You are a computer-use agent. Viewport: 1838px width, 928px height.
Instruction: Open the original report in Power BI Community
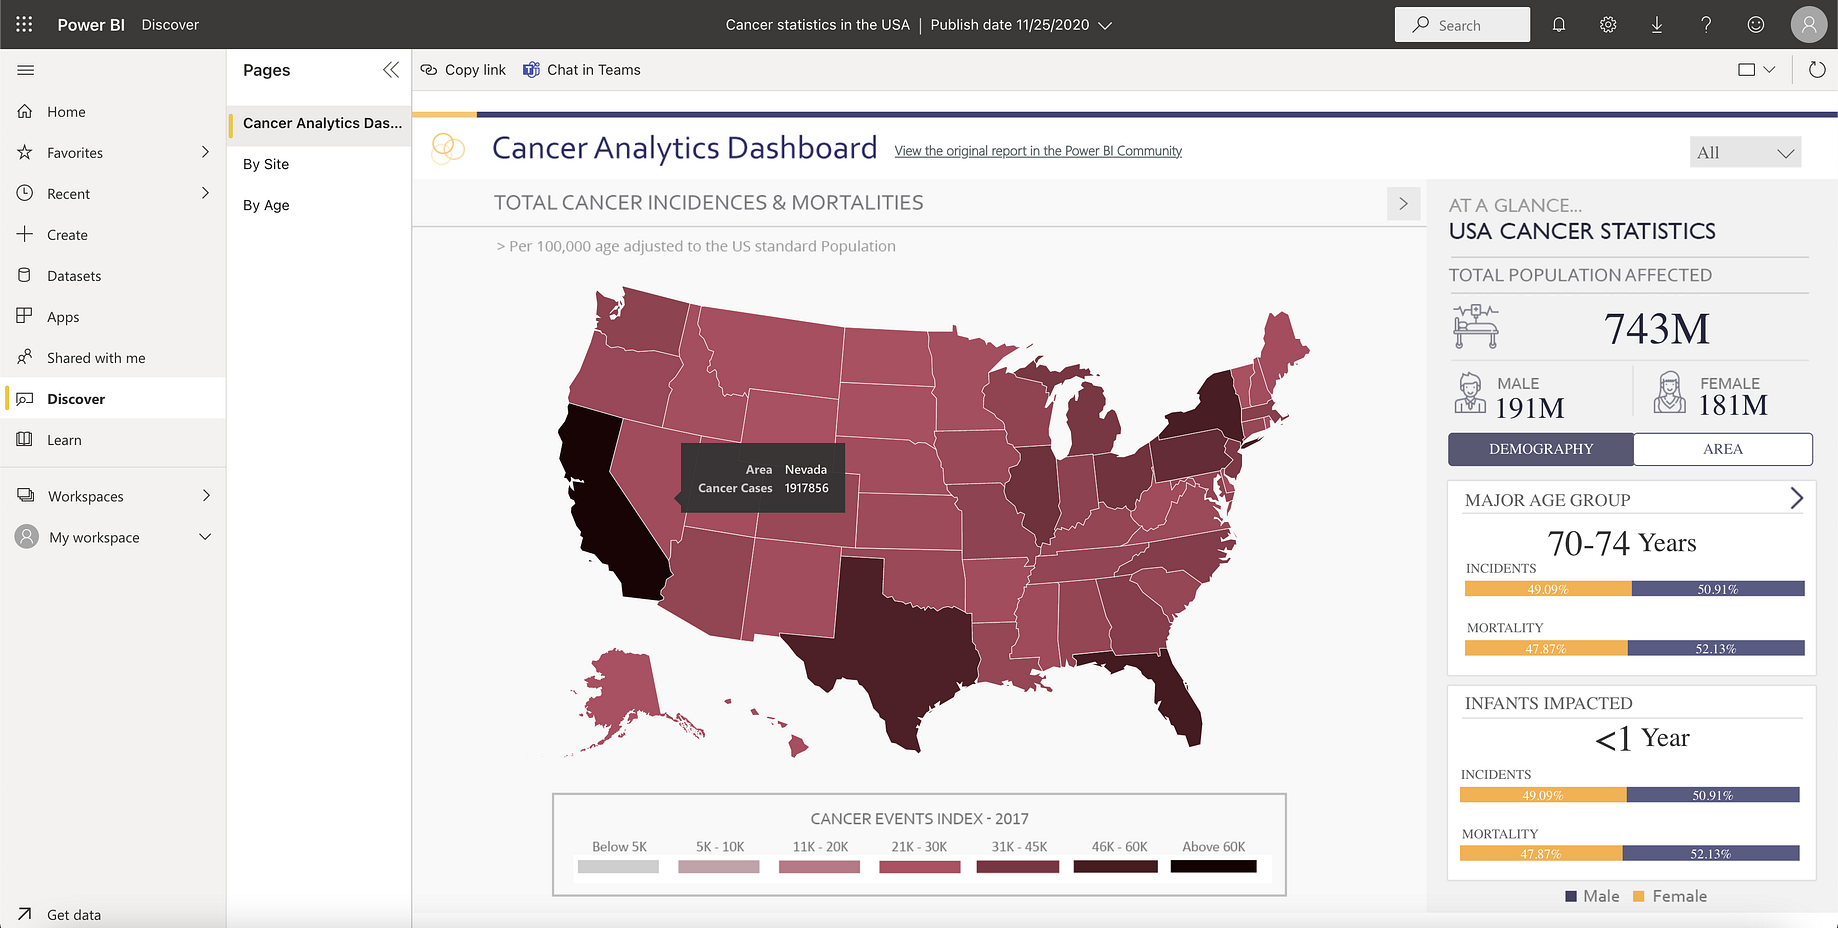[x=1037, y=150]
